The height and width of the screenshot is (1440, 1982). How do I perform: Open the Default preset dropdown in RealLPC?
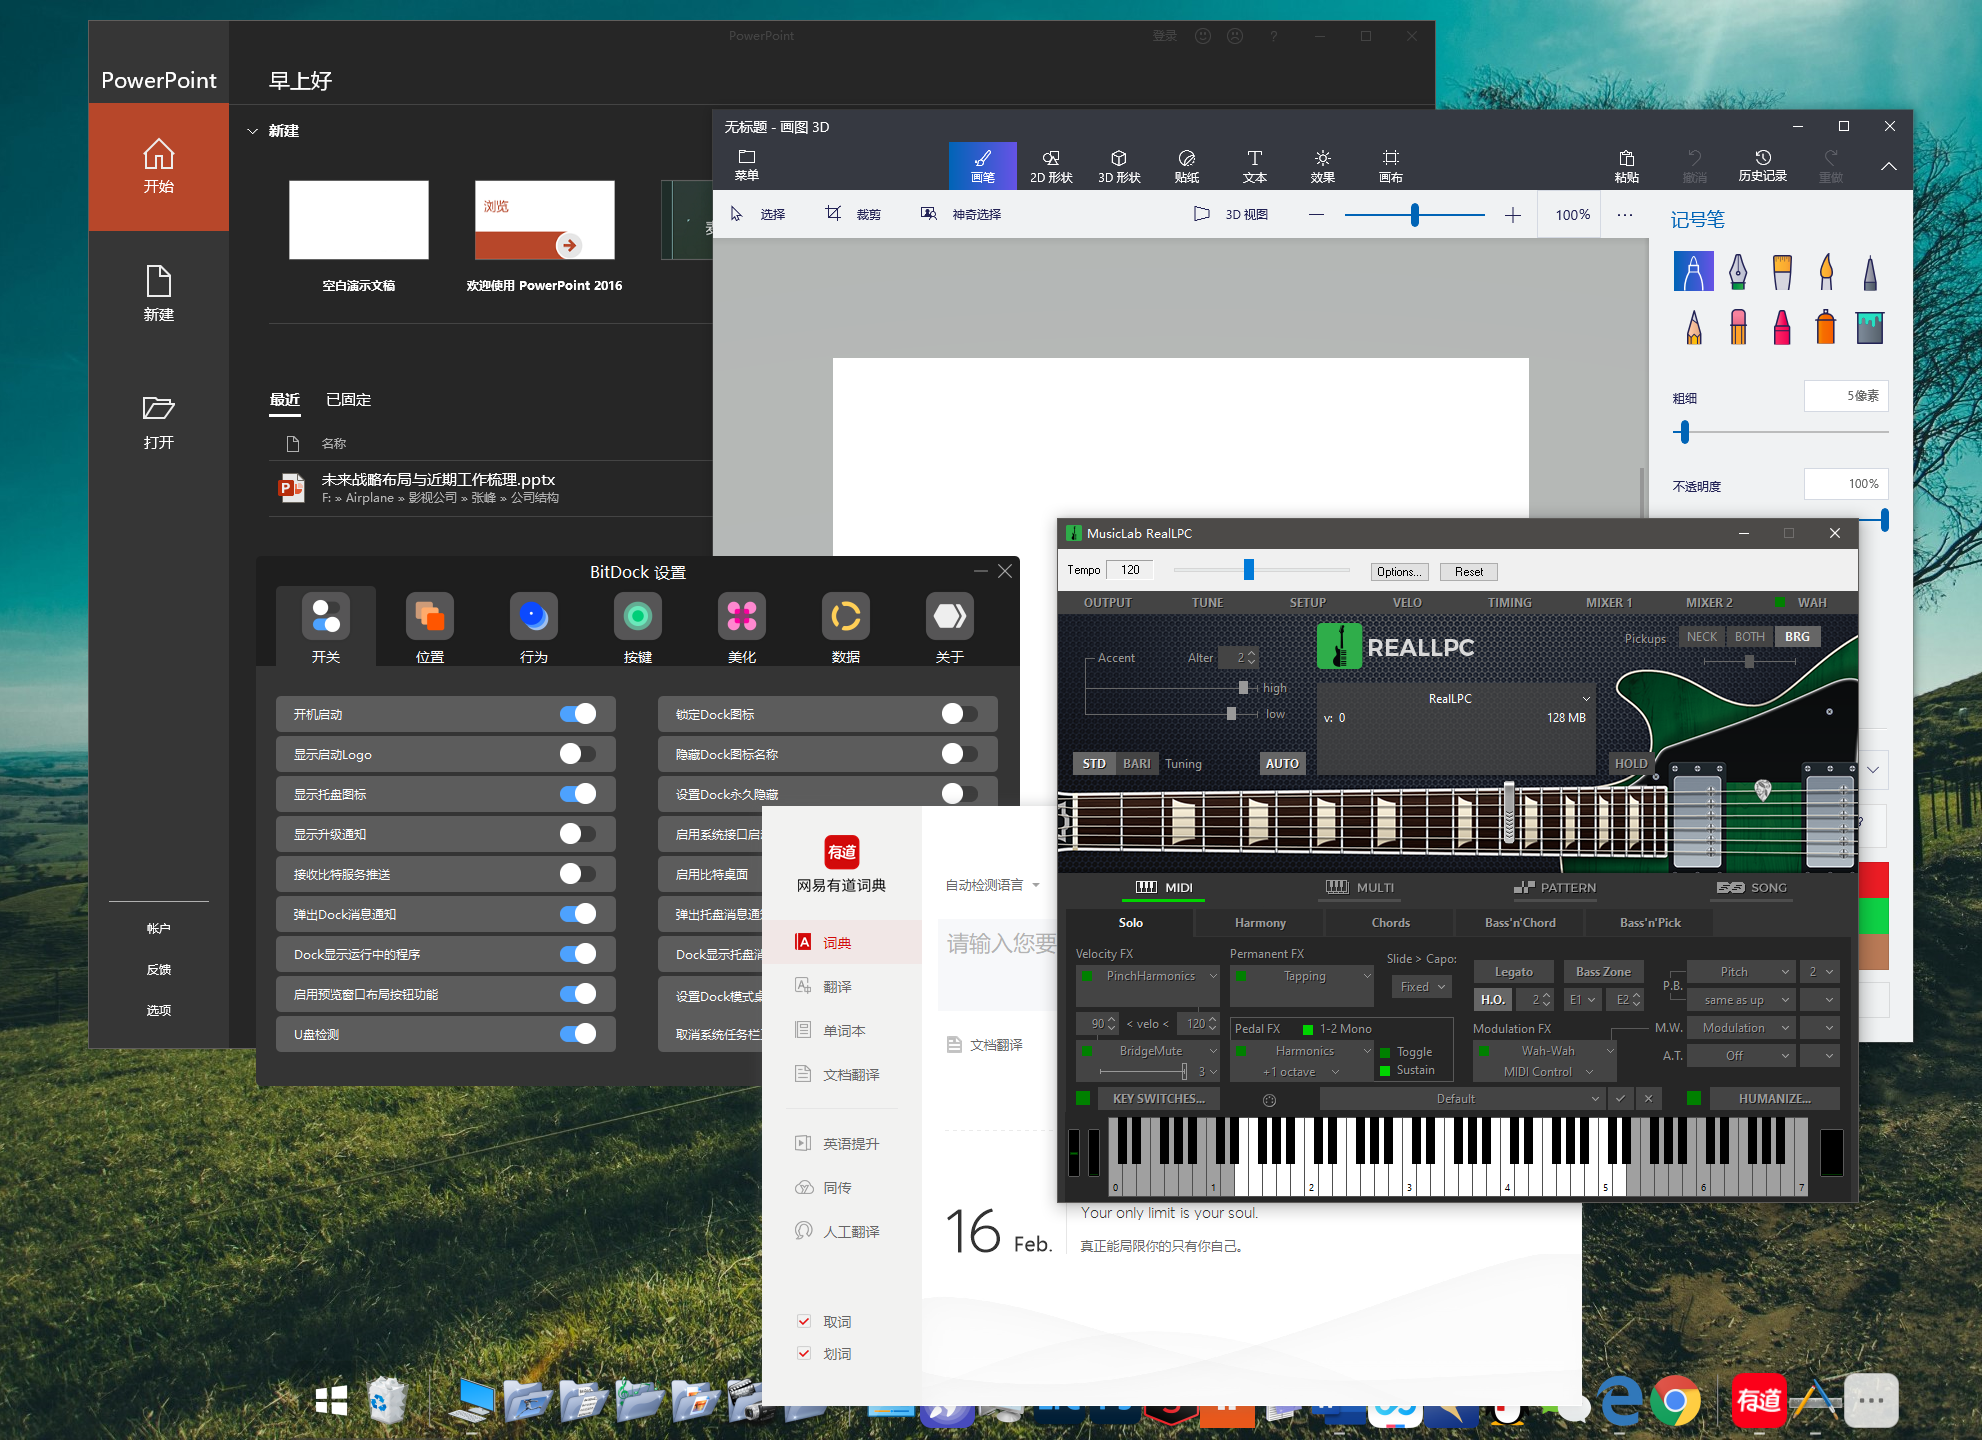pyautogui.click(x=1461, y=1099)
